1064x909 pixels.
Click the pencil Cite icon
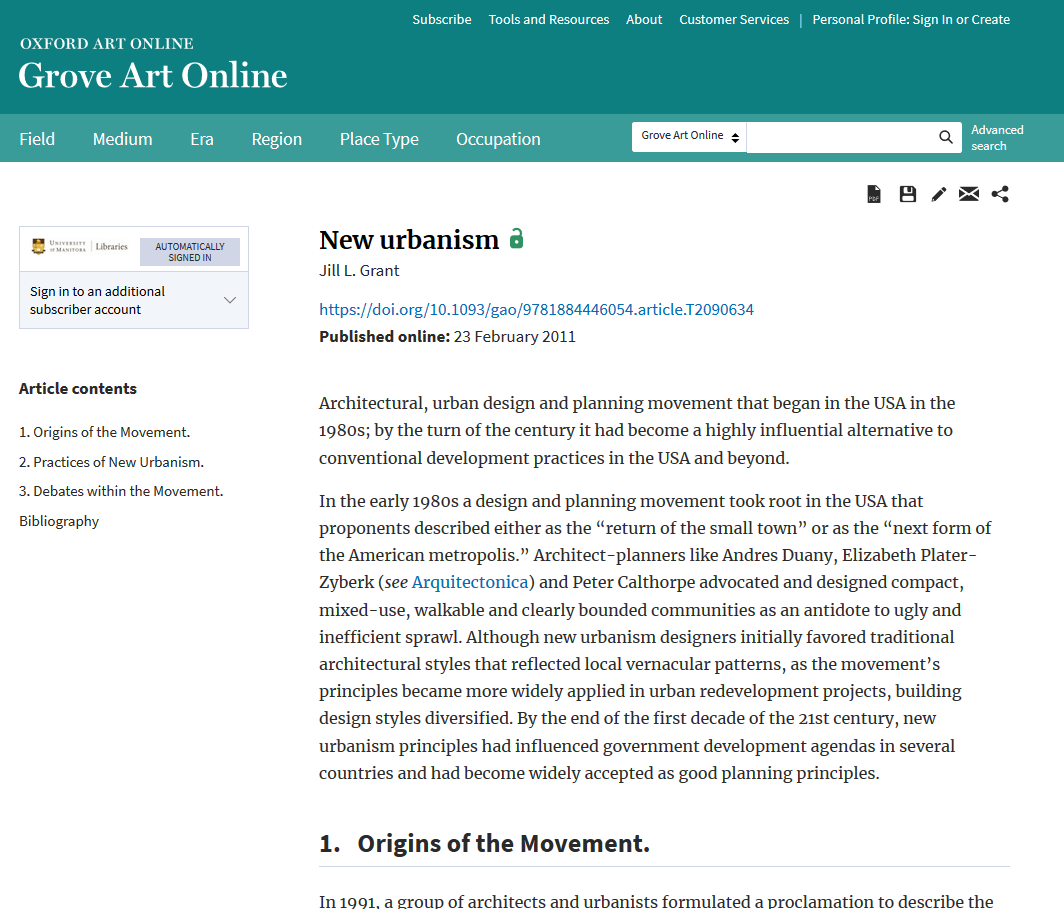point(938,195)
